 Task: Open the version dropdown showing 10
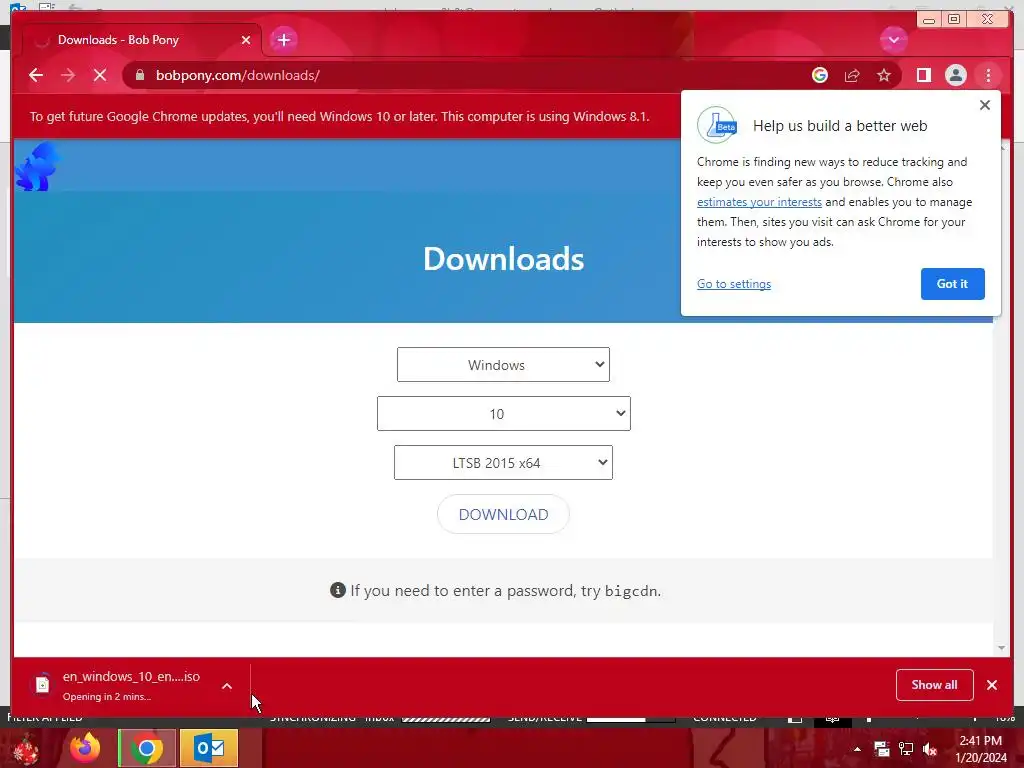[504, 413]
